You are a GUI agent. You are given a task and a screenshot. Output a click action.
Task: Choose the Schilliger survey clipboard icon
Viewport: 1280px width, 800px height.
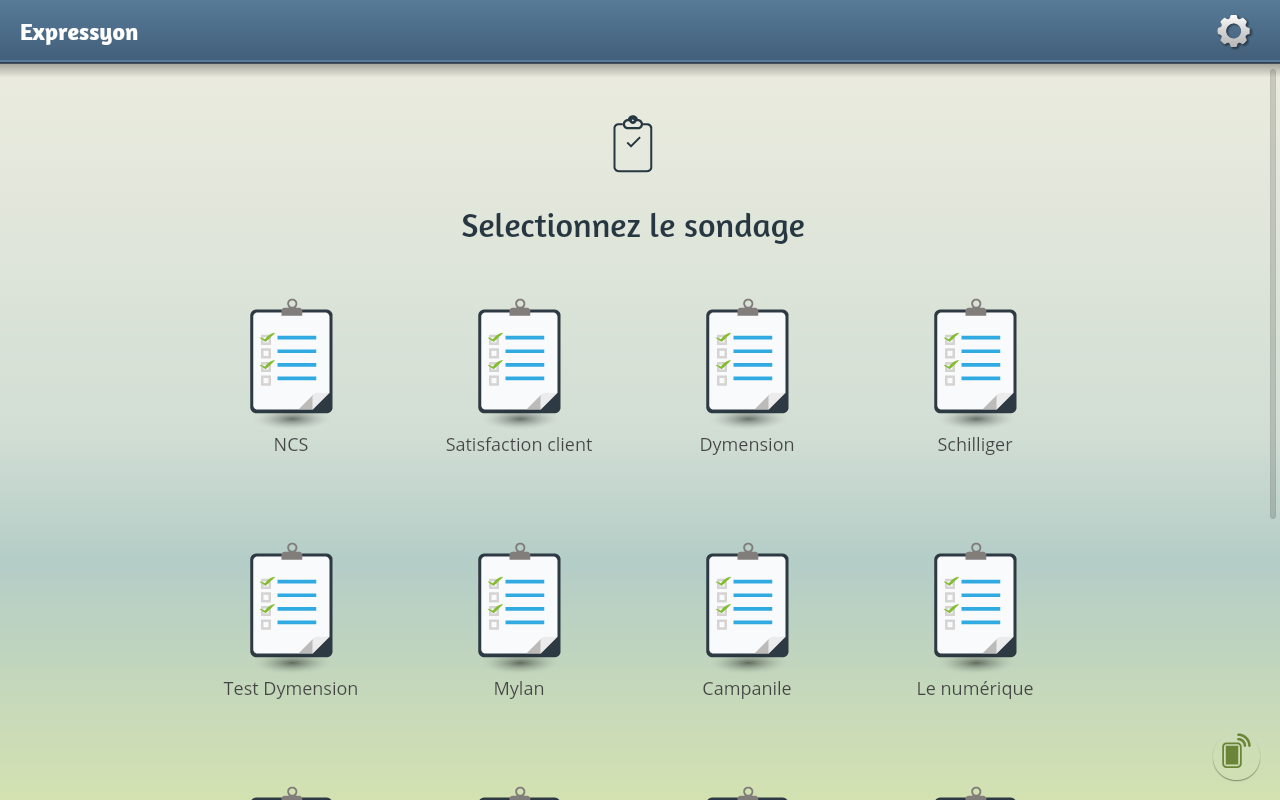click(975, 361)
